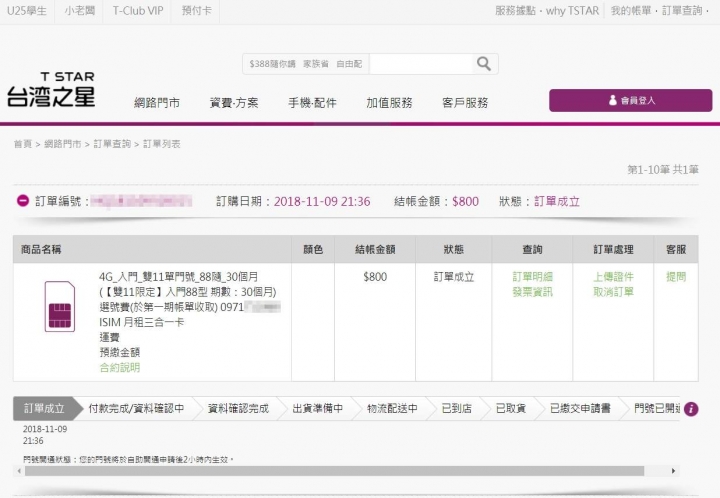Viewport: 720px width, 498px height.
Task: Go to the U25學生 section
Action: 27,11
